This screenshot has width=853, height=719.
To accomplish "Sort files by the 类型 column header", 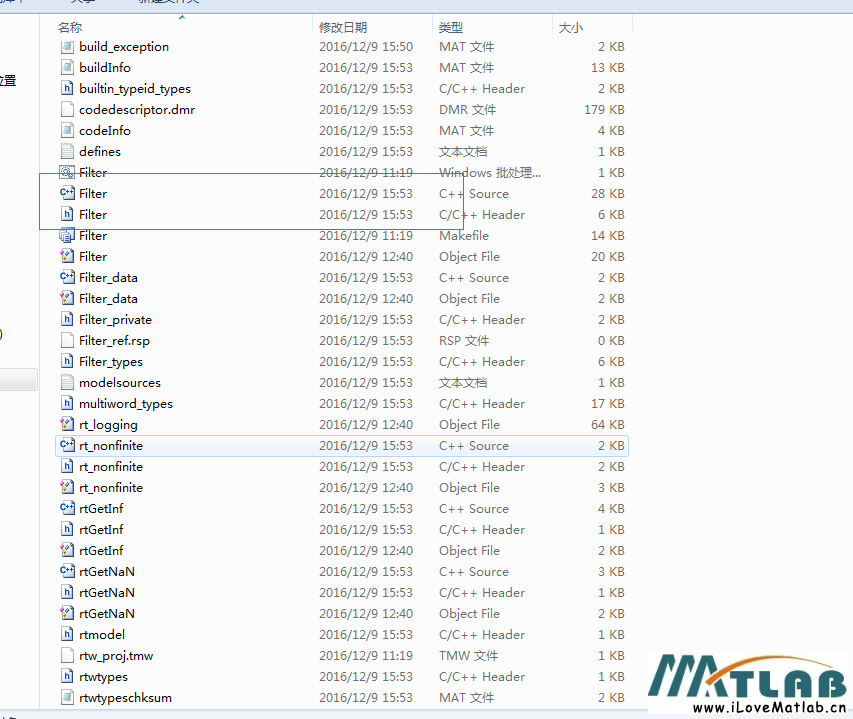I will click(x=451, y=28).
